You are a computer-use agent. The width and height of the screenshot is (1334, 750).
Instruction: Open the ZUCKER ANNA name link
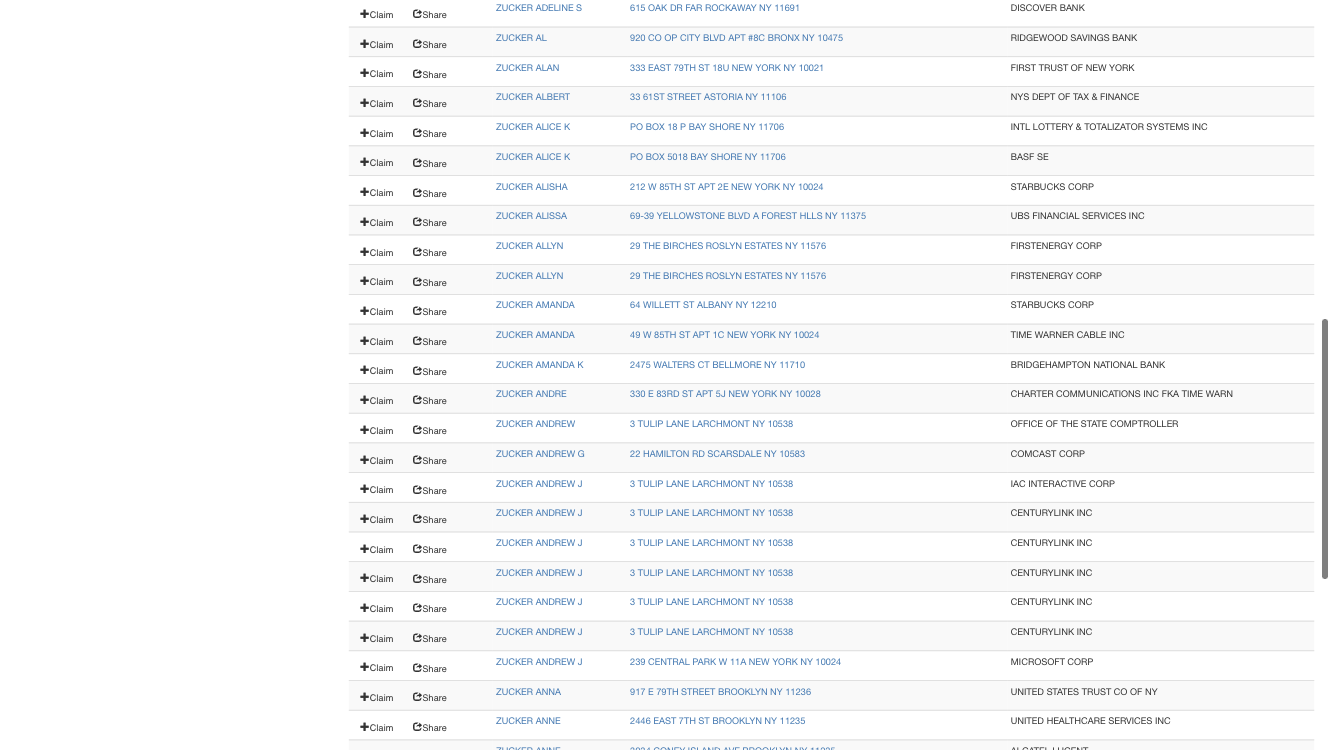coord(529,692)
